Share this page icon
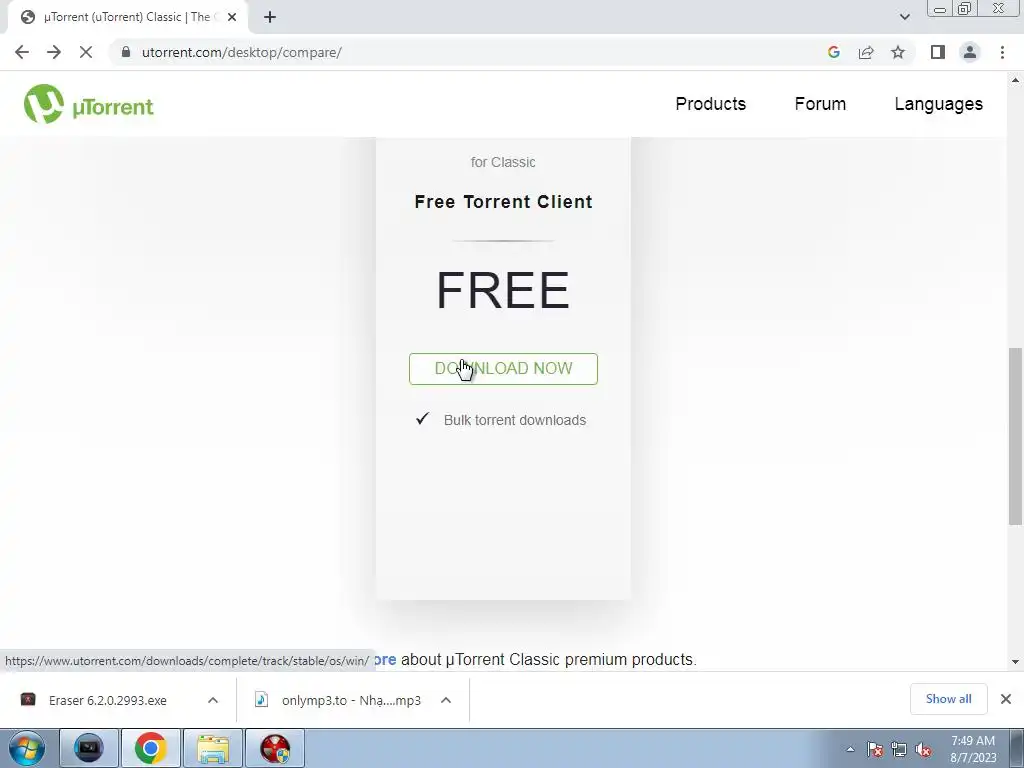 (x=866, y=52)
